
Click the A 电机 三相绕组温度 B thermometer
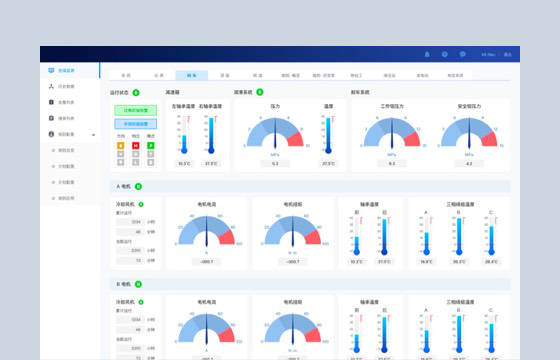(459, 236)
